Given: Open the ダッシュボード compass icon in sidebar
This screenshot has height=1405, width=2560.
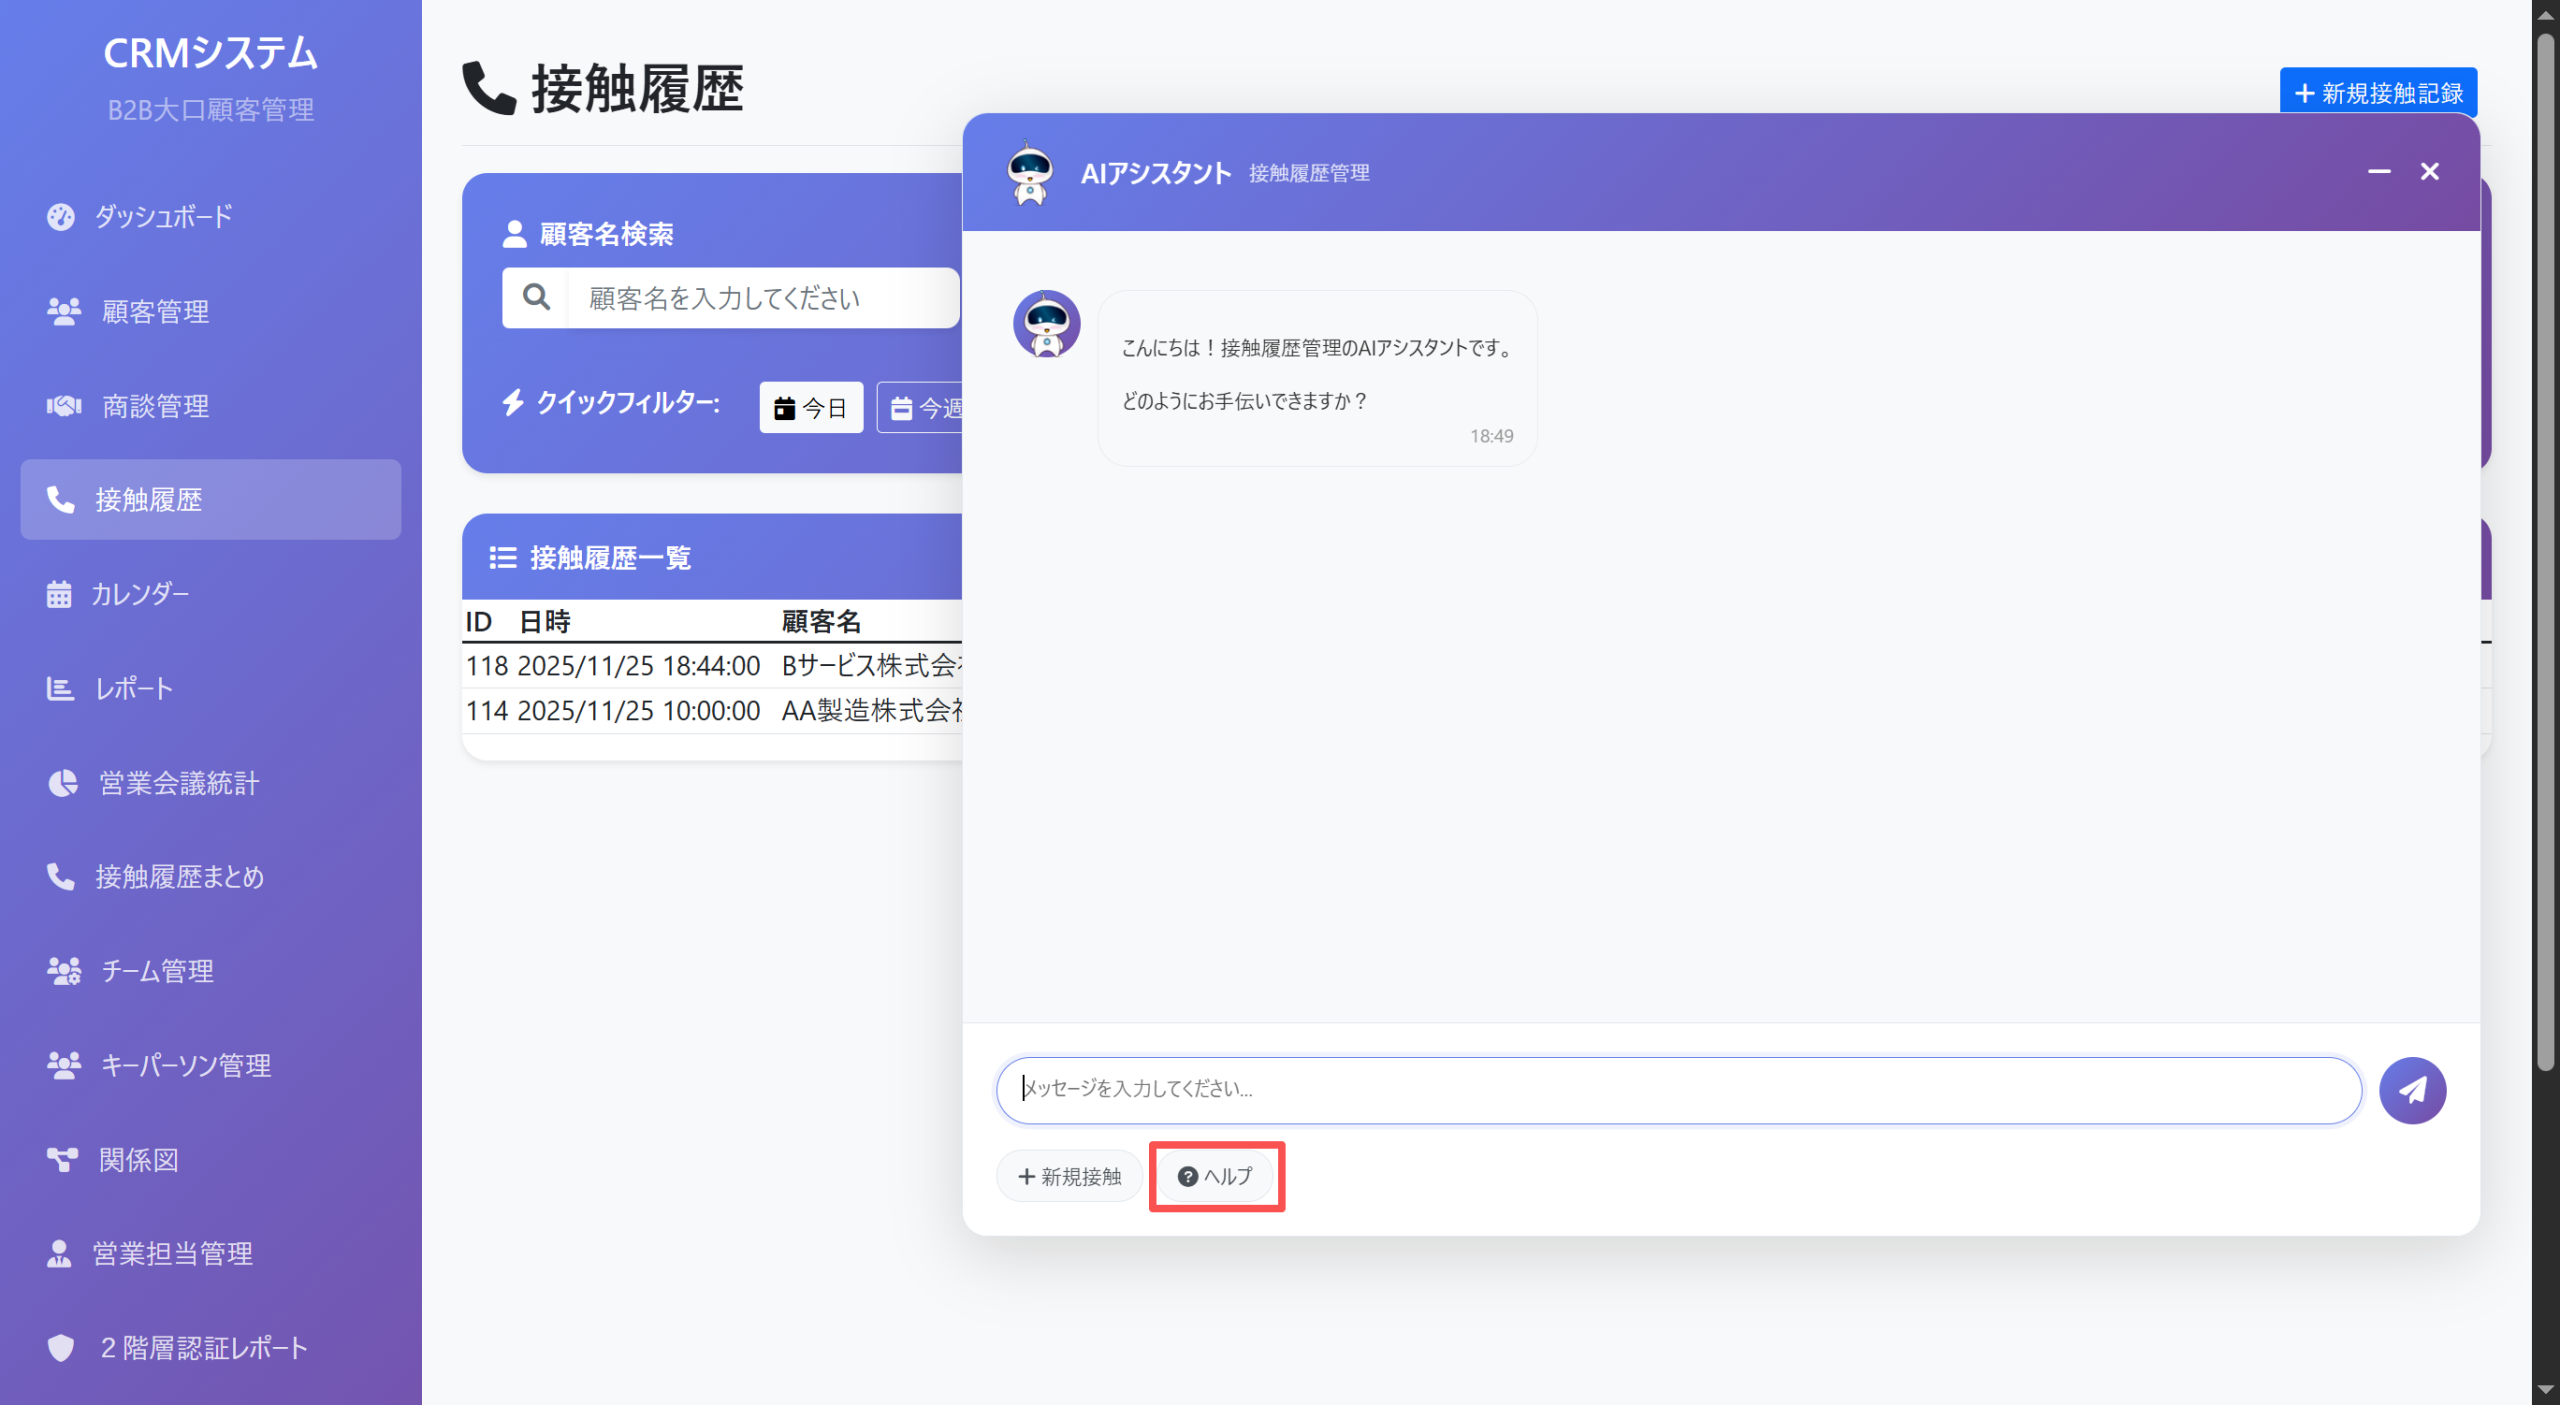Looking at the screenshot, I should (61, 217).
